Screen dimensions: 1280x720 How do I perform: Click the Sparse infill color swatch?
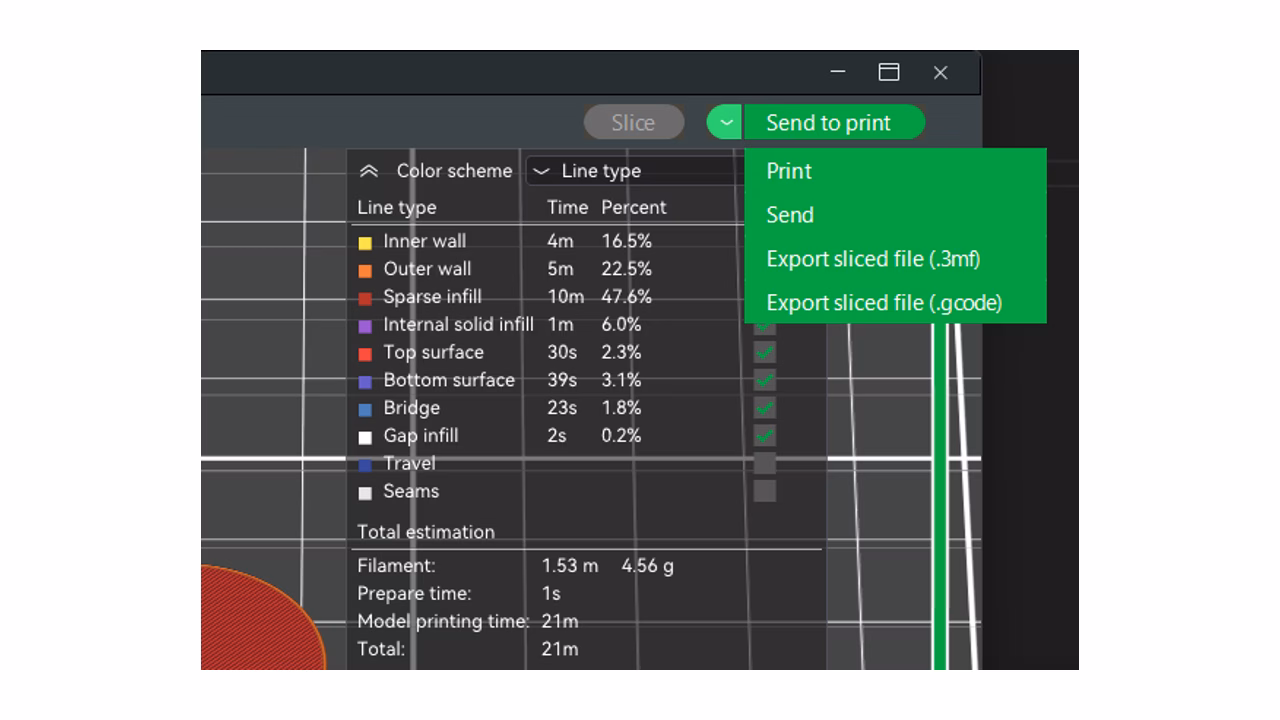pos(365,298)
